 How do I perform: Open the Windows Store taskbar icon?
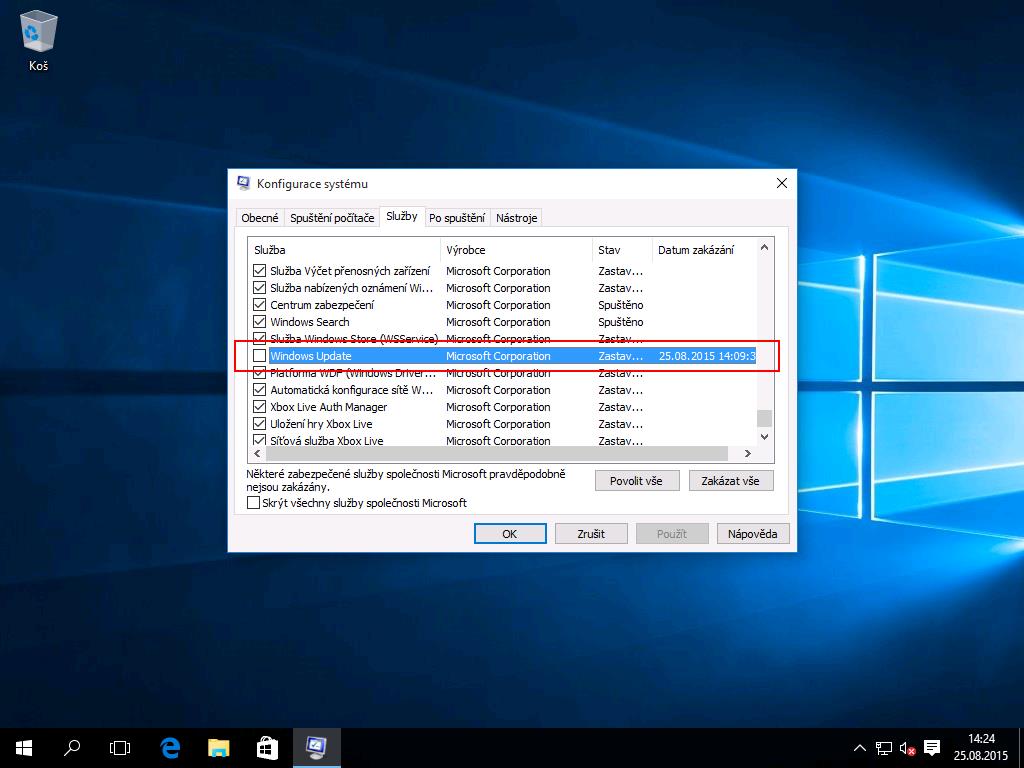[x=267, y=747]
